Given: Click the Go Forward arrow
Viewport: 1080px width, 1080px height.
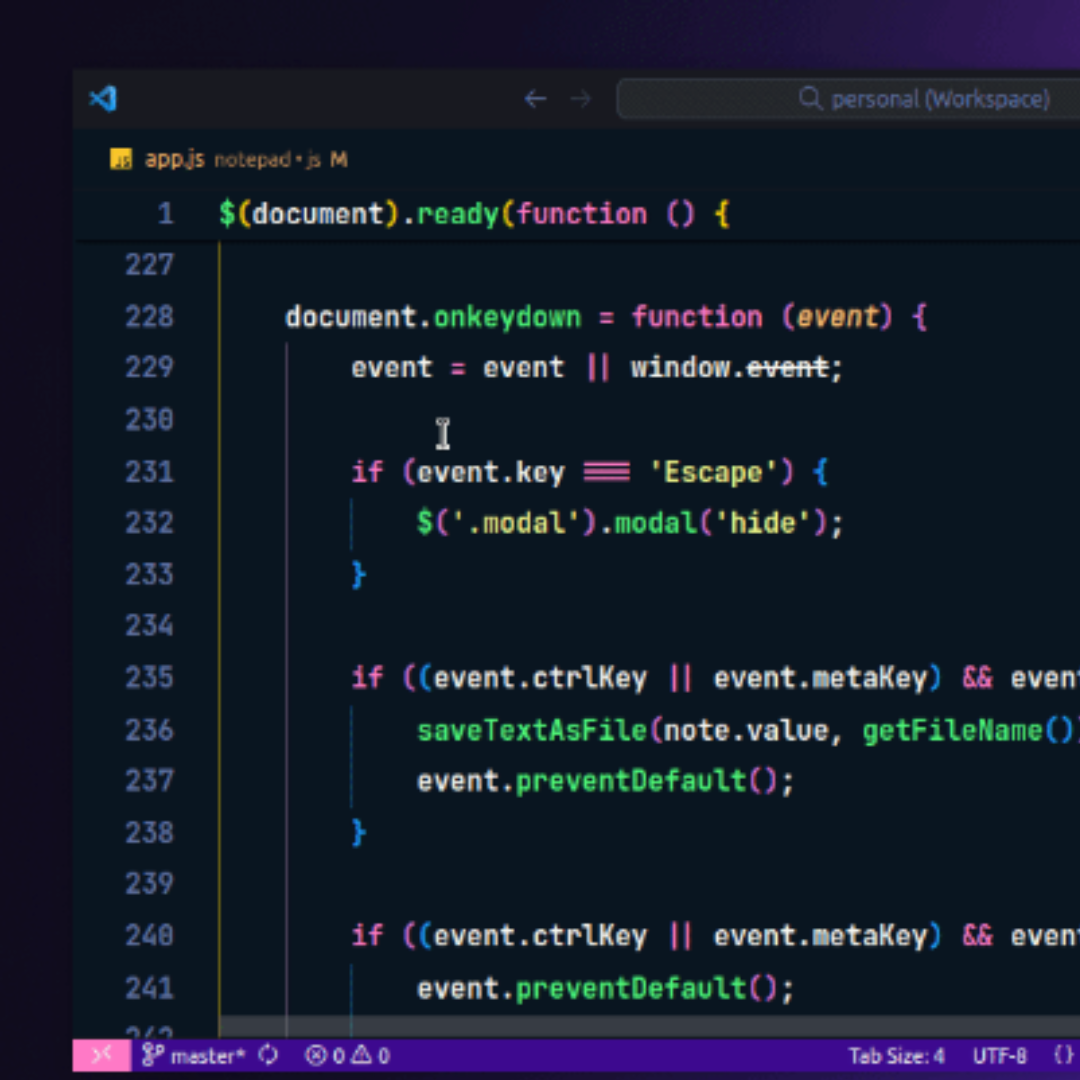Looking at the screenshot, I should pyautogui.click(x=580, y=99).
